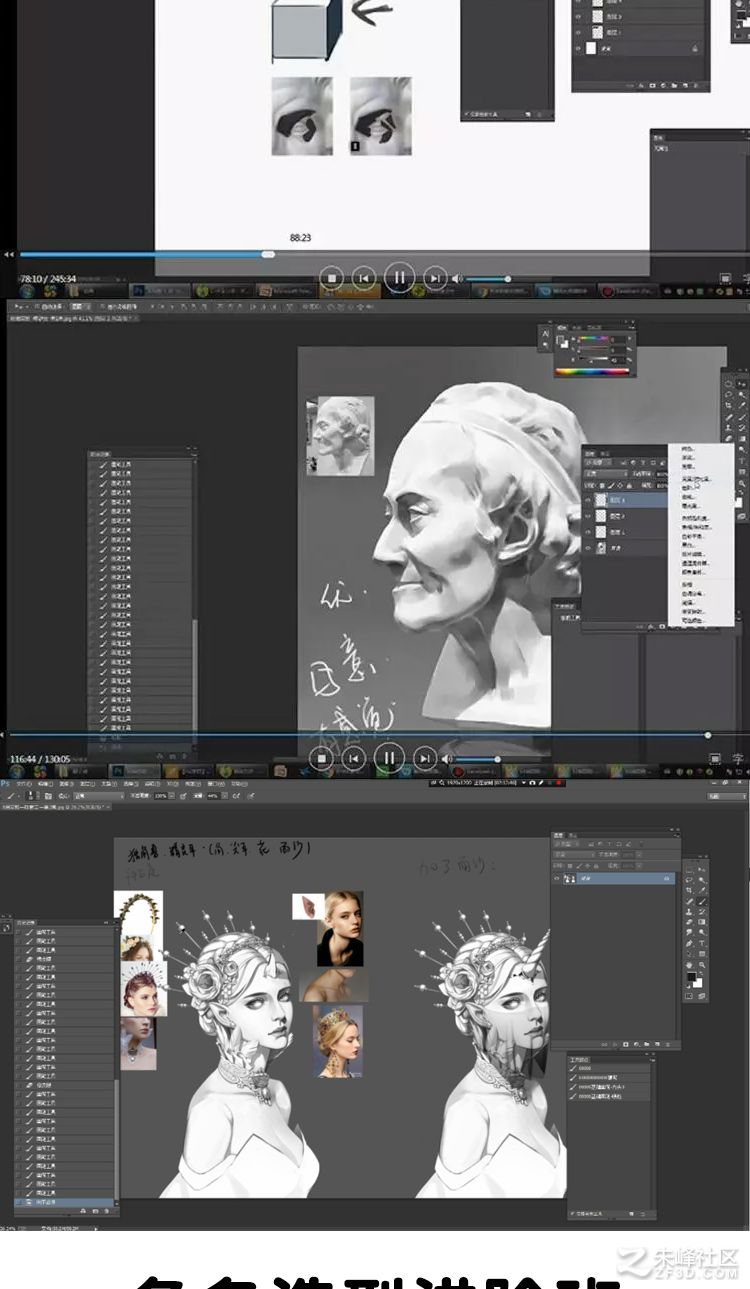Change screen mode in bottom toolbox
Image resolution: width=750 pixels, height=1289 pixels.
pos(702,996)
